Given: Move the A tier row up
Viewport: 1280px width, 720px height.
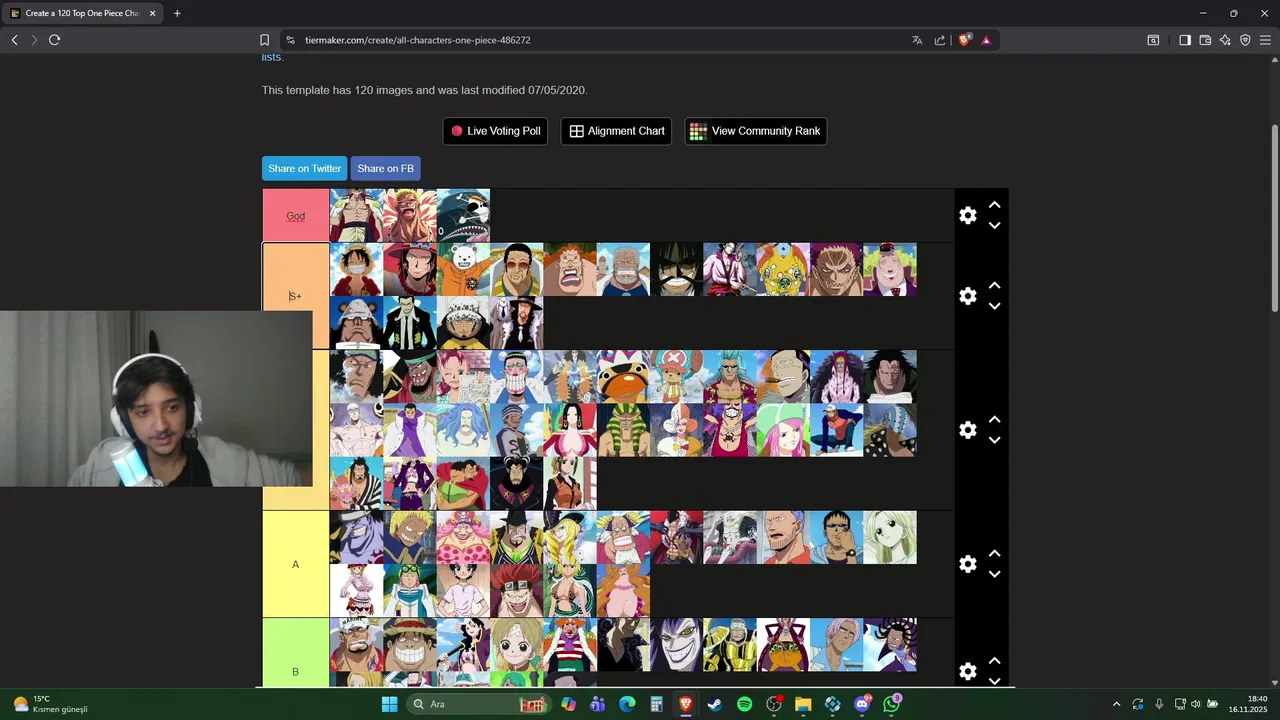Looking at the screenshot, I should 994,553.
